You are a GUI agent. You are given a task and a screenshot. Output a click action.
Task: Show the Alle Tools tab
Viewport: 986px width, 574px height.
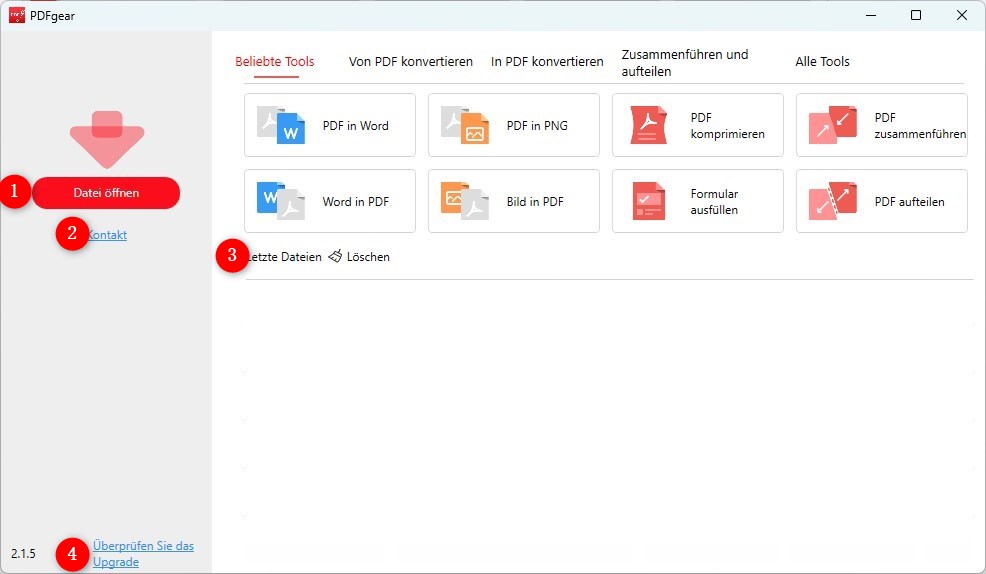823,62
